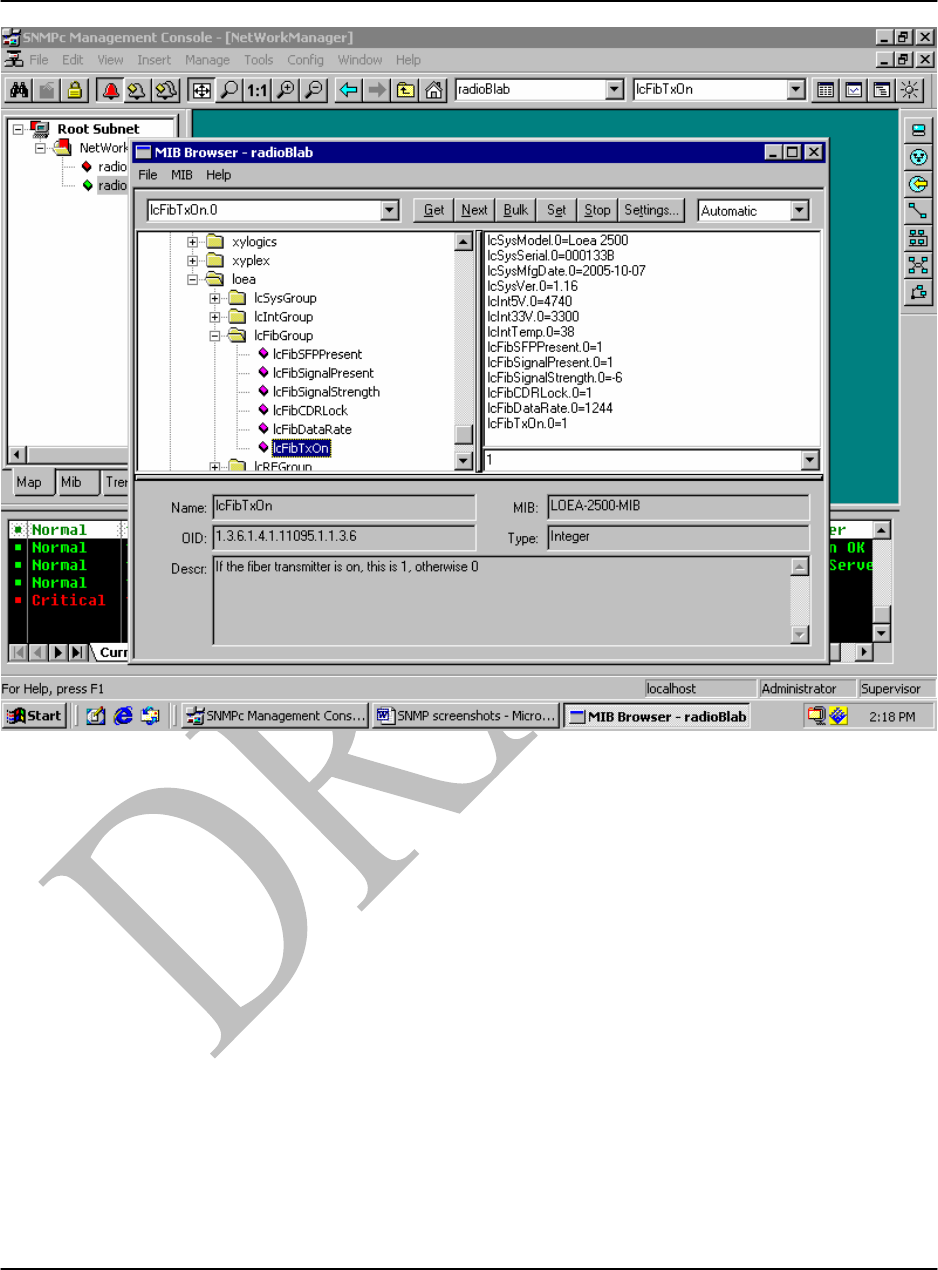The image size is (938, 1270).
Task: Click the yellow left-arrow icon in right toolbar
Action: [917, 184]
